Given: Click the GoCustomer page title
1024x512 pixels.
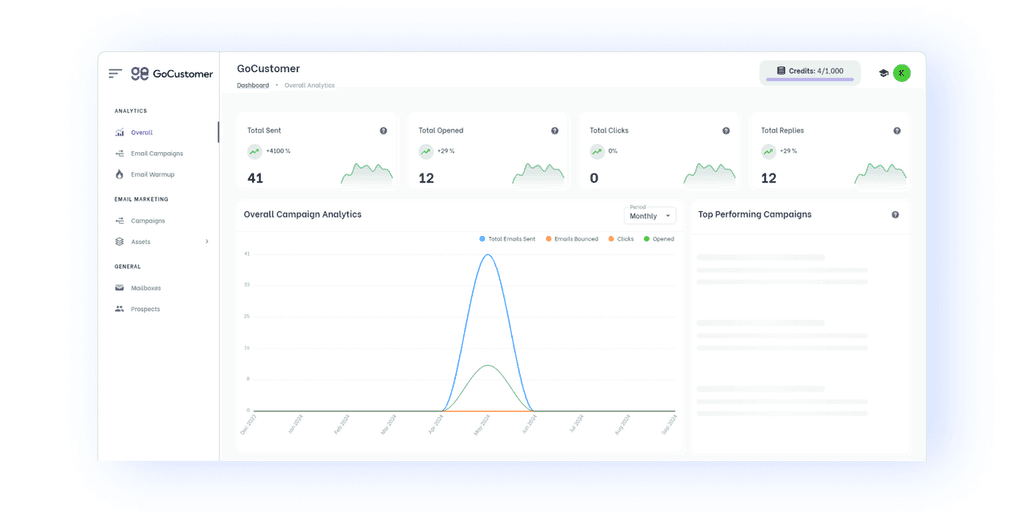Looking at the screenshot, I should (268, 69).
